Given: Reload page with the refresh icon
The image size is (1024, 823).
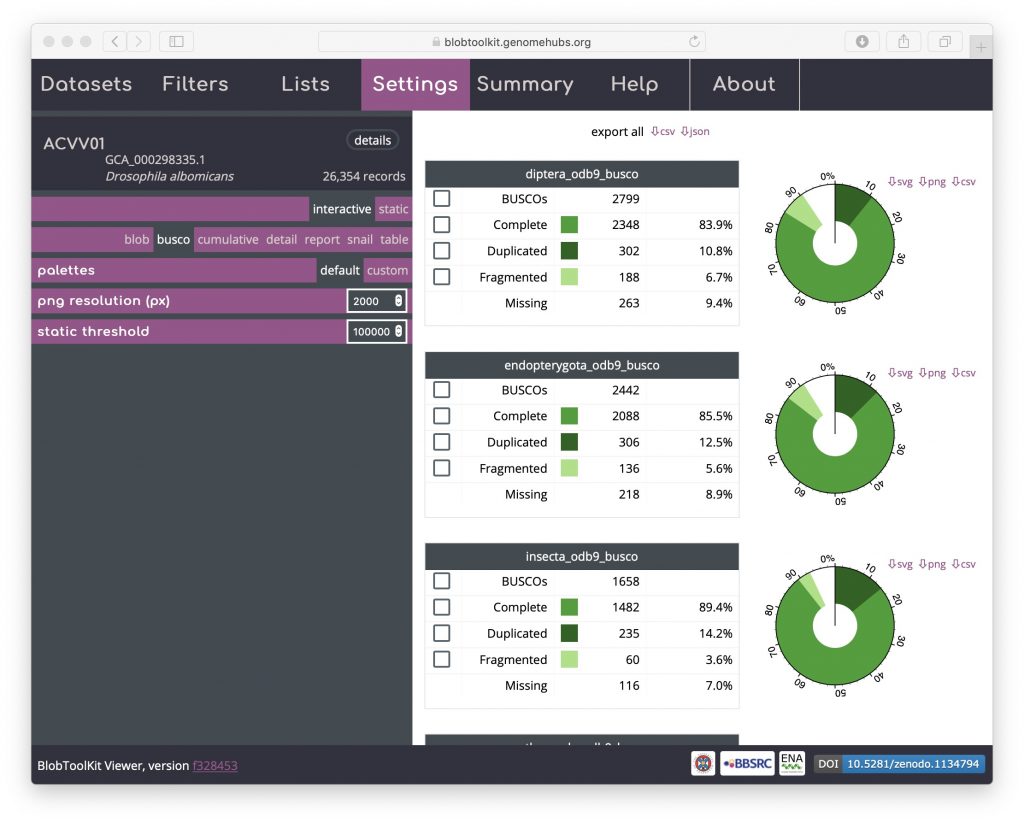Looking at the screenshot, I should pyautogui.click(x=694, y=41).
